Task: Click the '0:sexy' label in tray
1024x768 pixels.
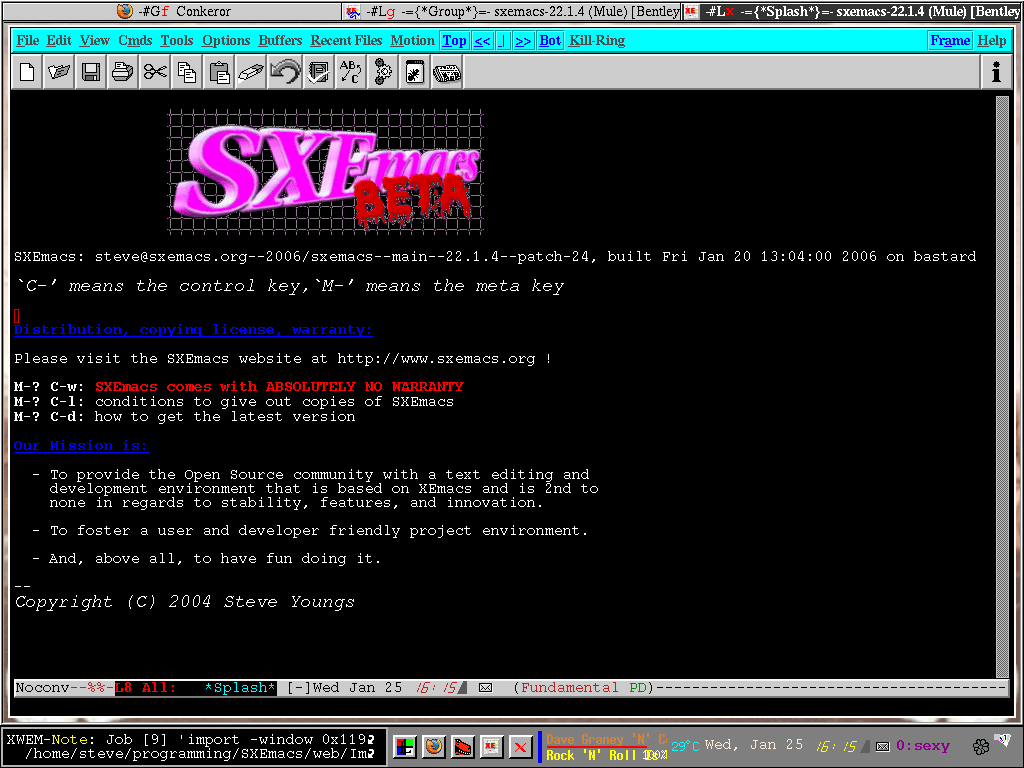Action: coord(922,745)
